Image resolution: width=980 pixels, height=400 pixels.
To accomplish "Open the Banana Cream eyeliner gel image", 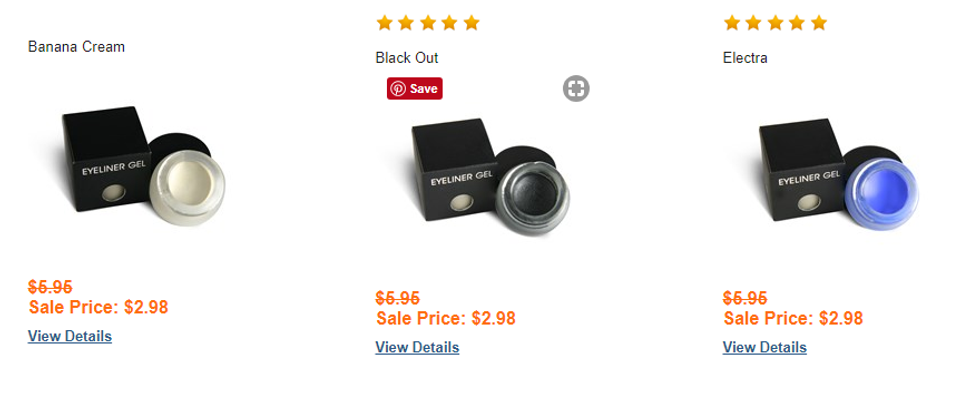I will 140,165.
